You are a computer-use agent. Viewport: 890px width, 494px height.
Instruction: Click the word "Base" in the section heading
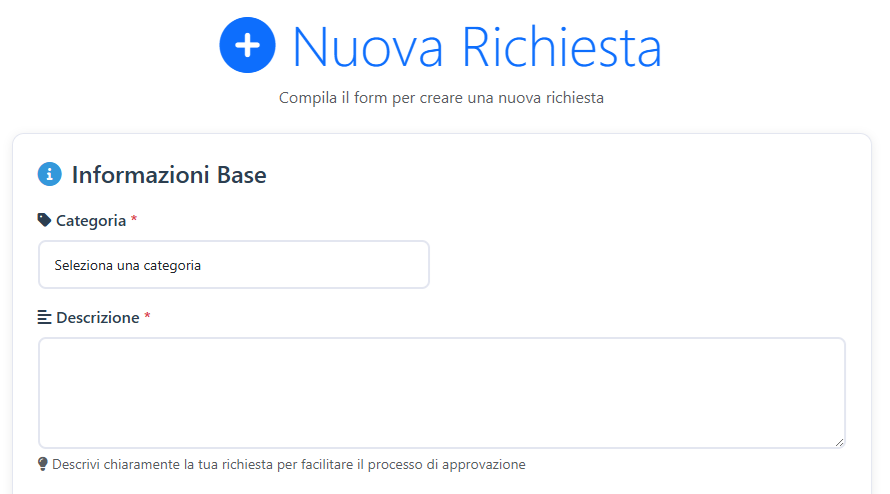242,175
